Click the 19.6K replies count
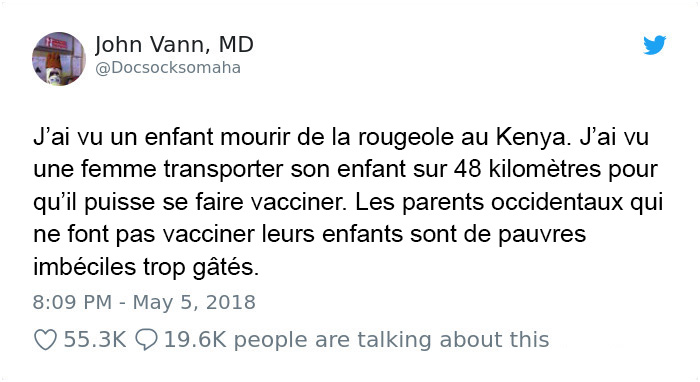700x382 pixels. point(196,340)
